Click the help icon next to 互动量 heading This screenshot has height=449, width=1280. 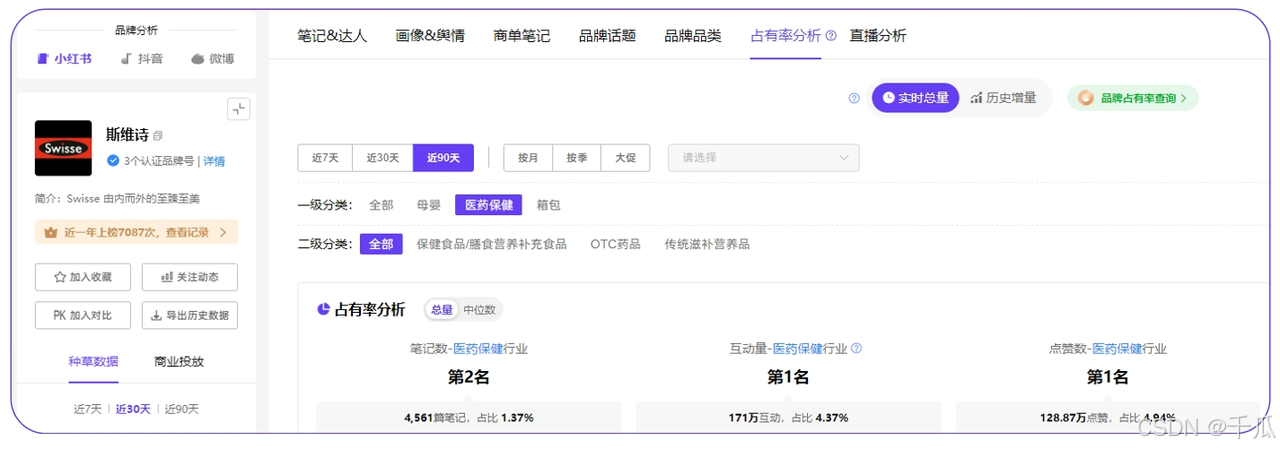click(856, 349)
